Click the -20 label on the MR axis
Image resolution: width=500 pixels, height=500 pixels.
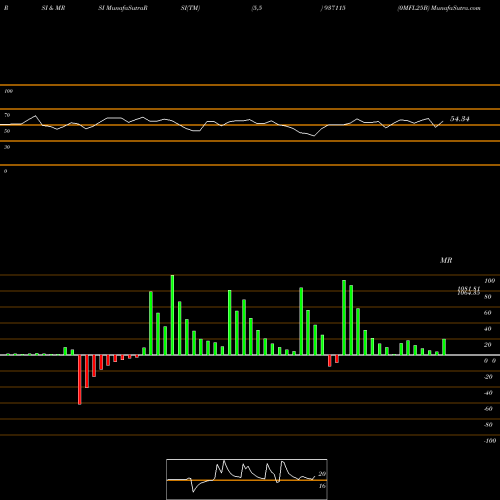tap(488, 377)
